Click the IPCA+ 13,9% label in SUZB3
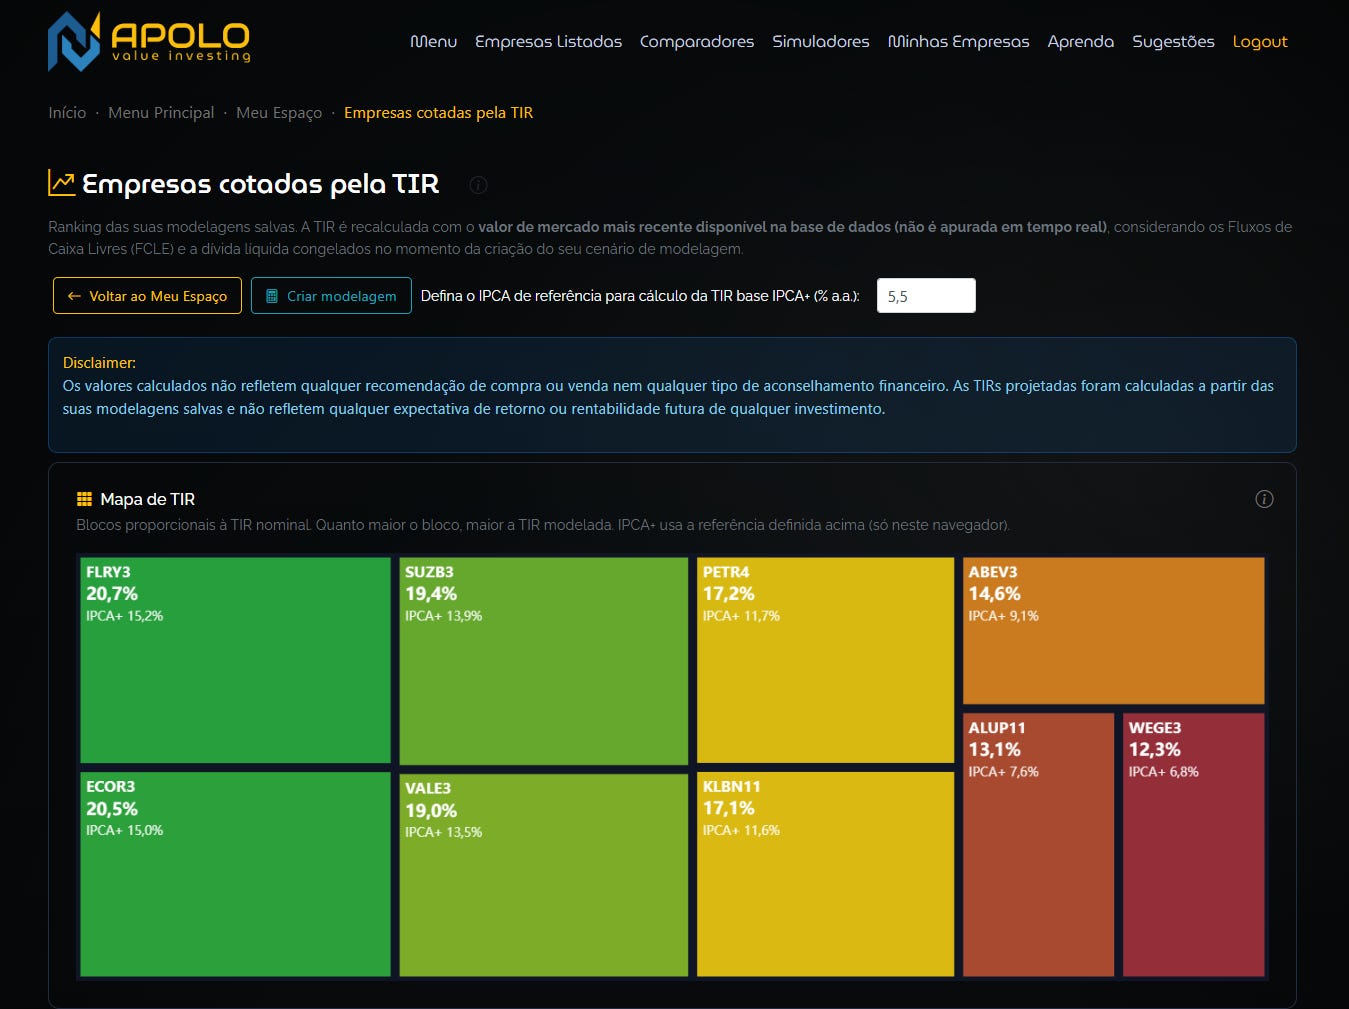The image size is (1349, 1009). [x=443, y=616]
